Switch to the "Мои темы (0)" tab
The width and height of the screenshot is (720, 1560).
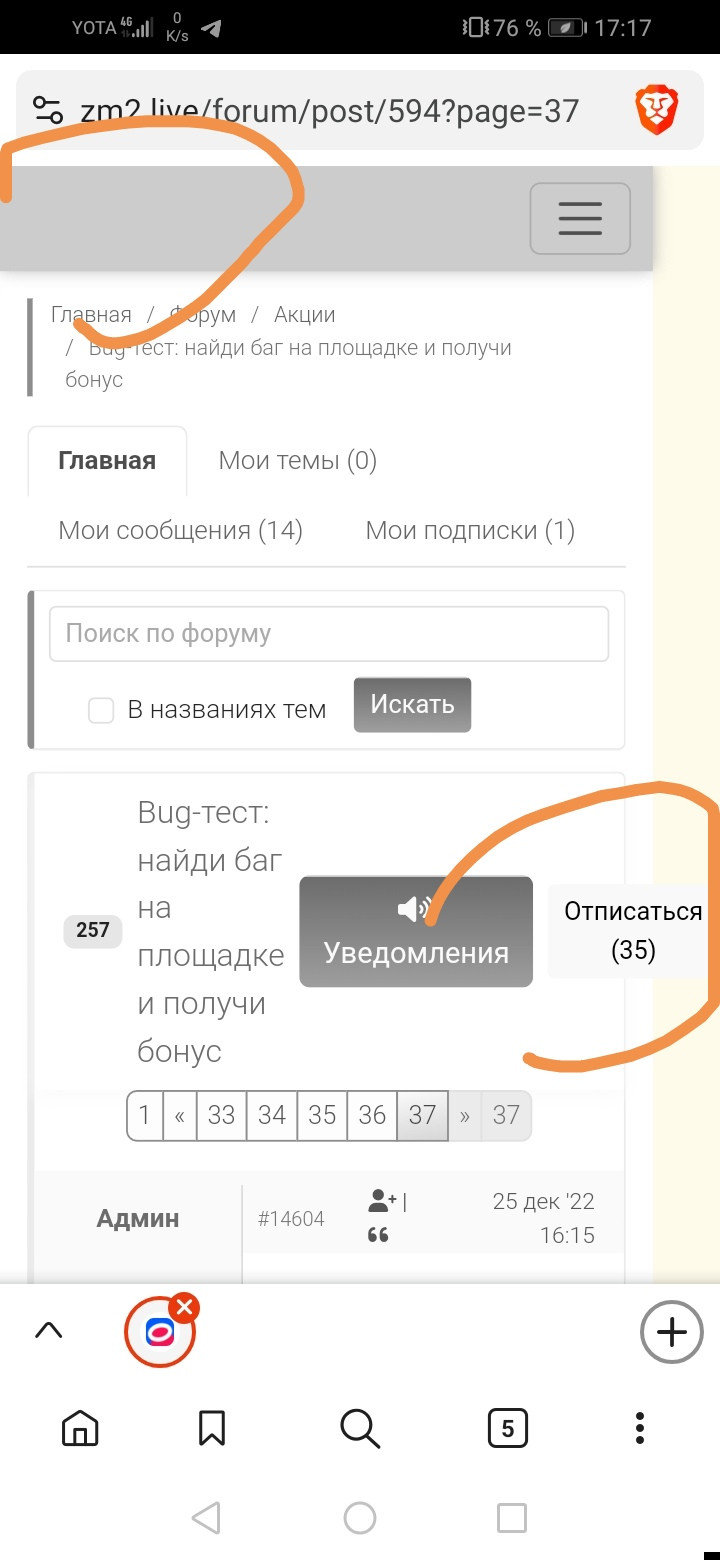point(297,461)
